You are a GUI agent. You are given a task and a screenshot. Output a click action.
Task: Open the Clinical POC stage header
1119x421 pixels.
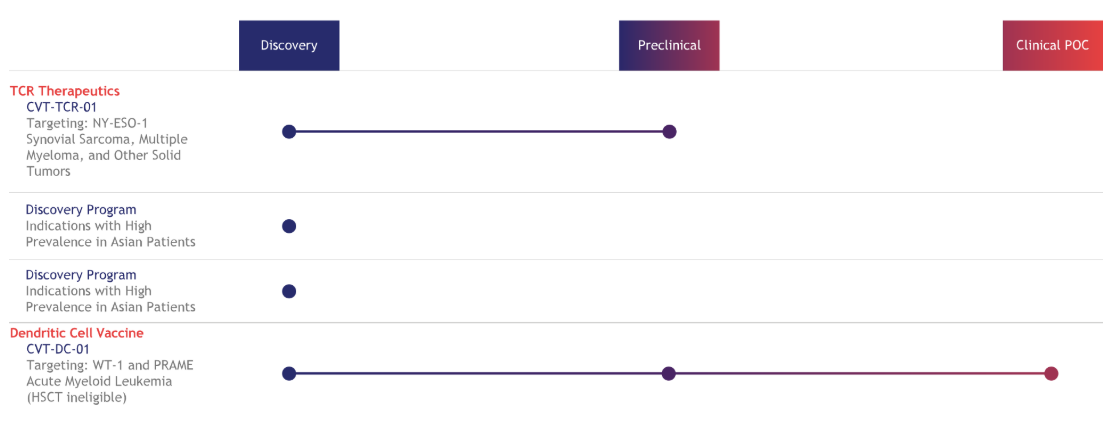[x=1052, y=45]
